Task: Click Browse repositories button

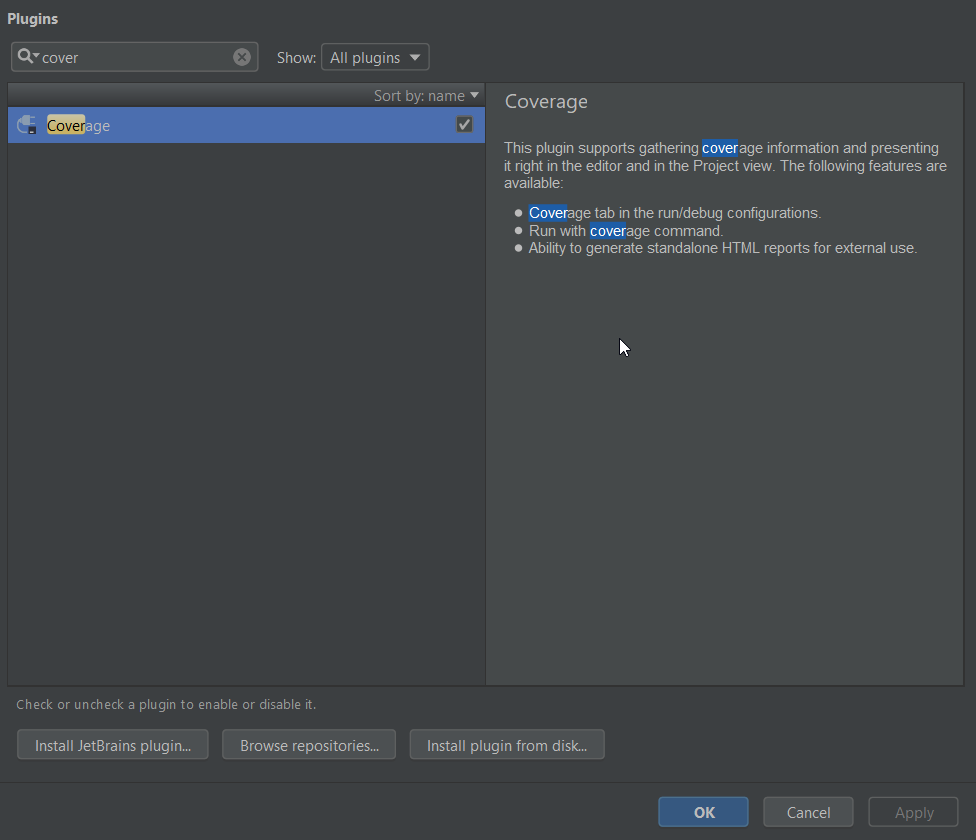Action: pos(309,745)
